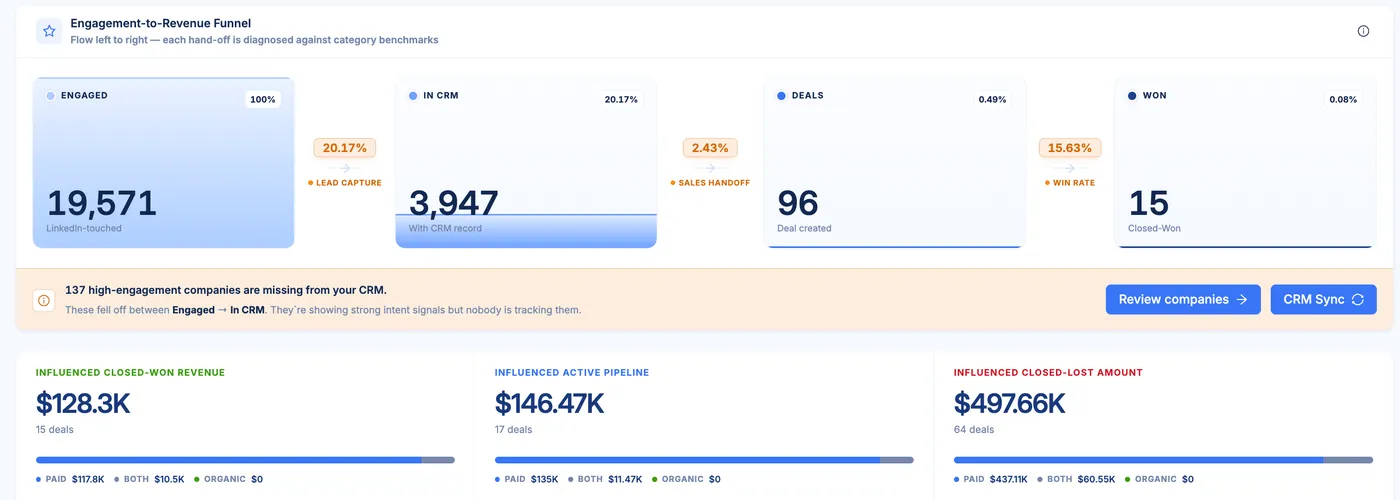Click the star icon beside funnel title

pos(49,31)
